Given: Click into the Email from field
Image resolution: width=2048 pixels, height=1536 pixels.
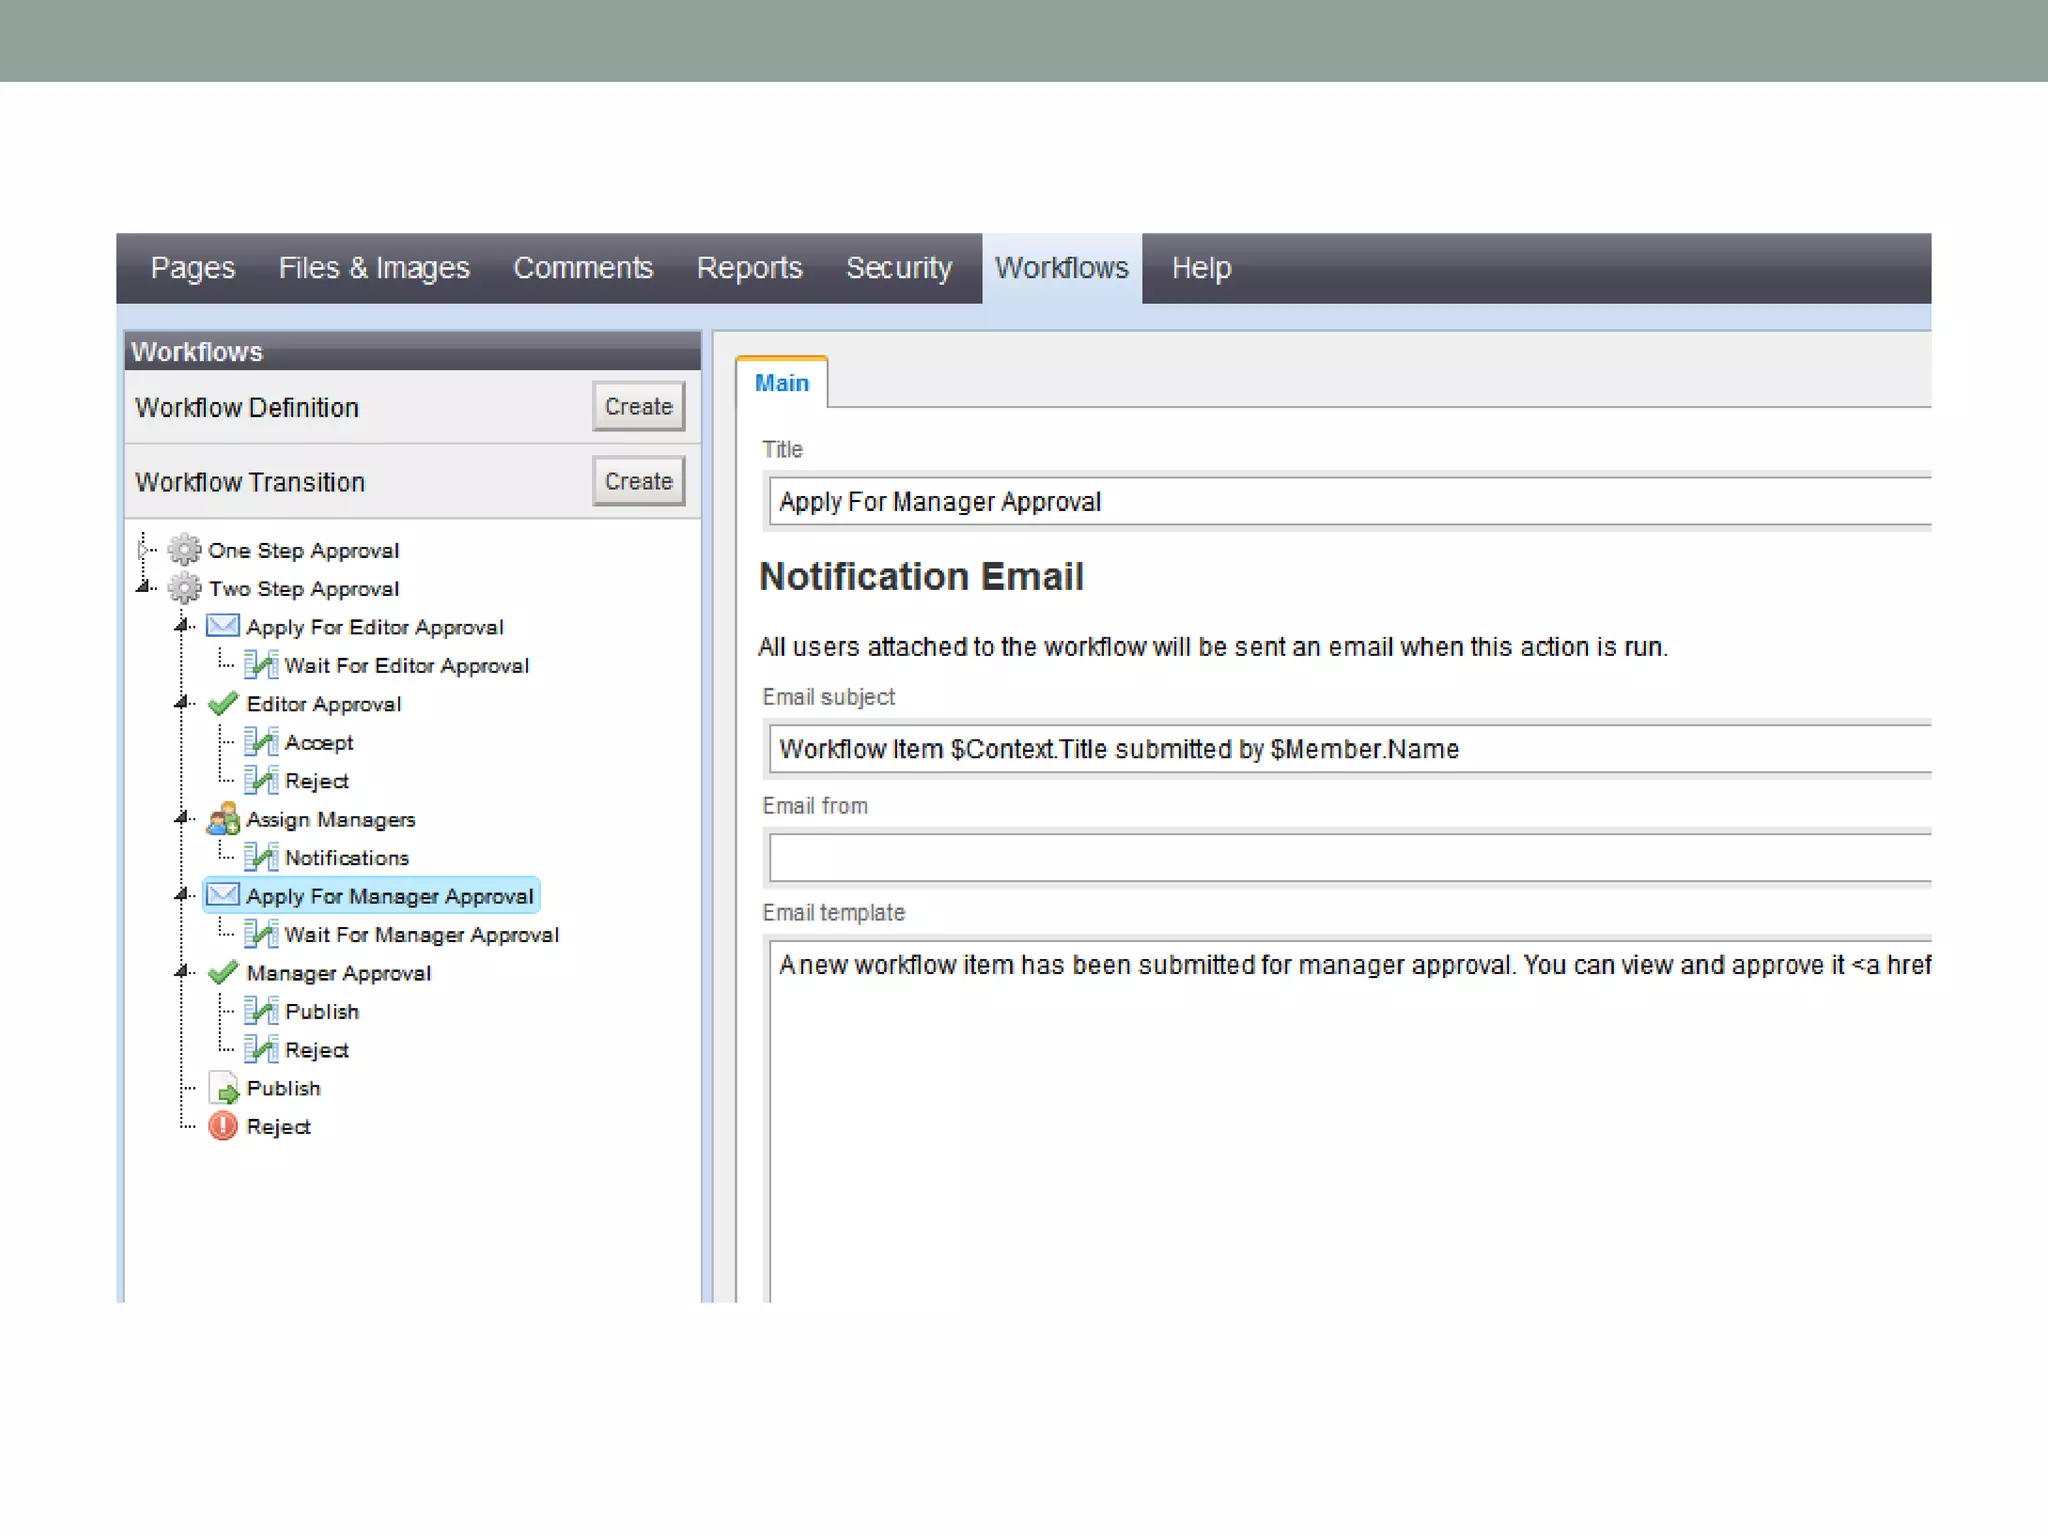Looking at the screenshot, I should (x=1350, y=857).
